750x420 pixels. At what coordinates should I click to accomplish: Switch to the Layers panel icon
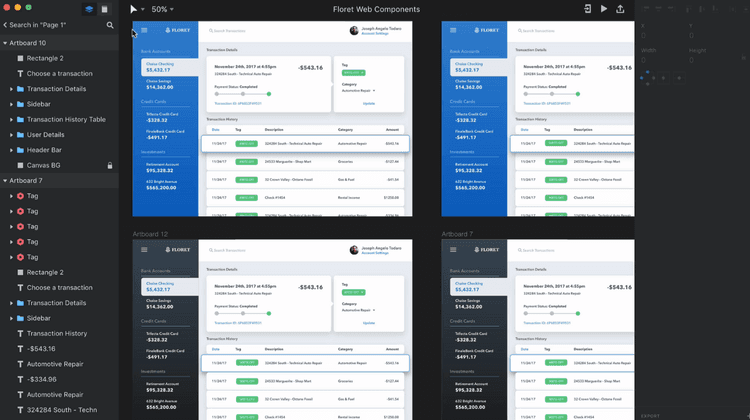click(89, 9)
